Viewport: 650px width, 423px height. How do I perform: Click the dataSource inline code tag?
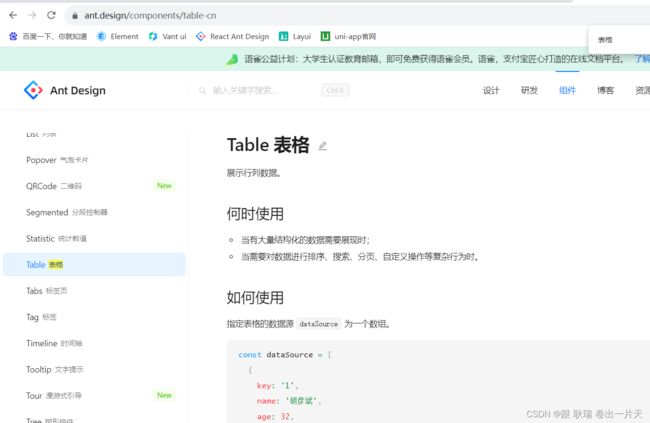(318, 324)
